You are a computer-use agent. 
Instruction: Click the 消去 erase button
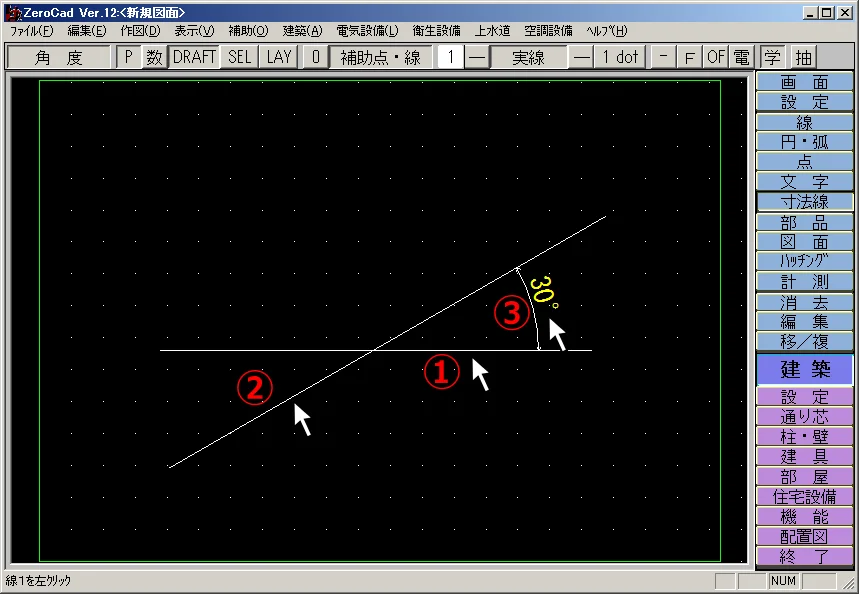804,302
